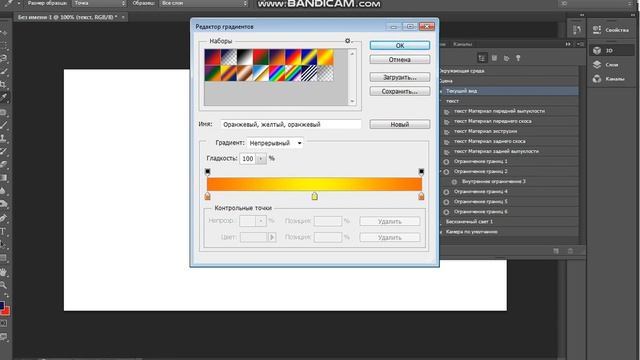This screenshot has width=640, height=360.
Task: Select Окружающая среда row
Action: (x=509, y=71)
